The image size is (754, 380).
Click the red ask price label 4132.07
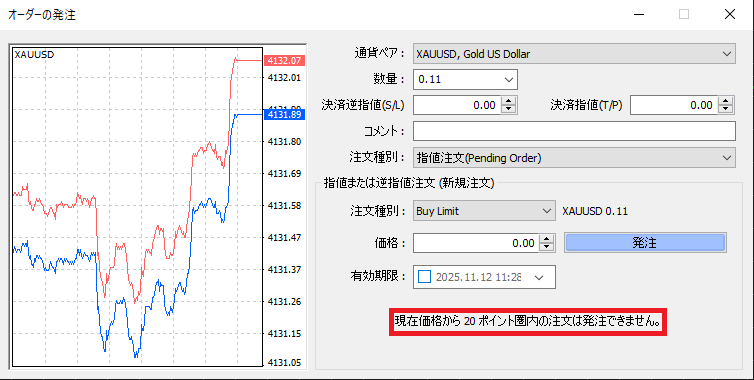click(x=285, y=61)
